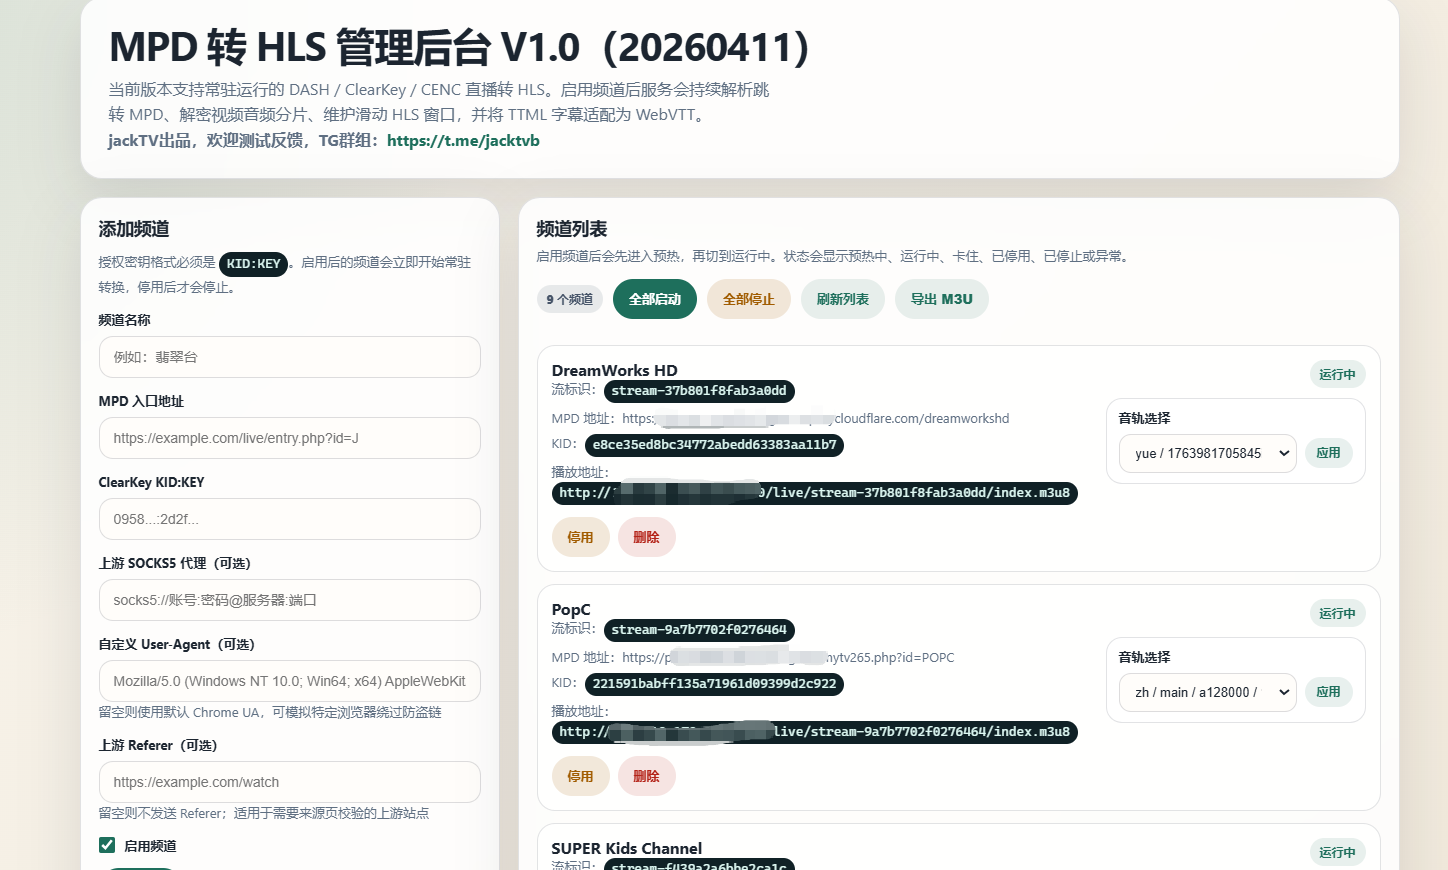Delete the PopC channel
1448x870 pixels.
click(x=646, y=776)
